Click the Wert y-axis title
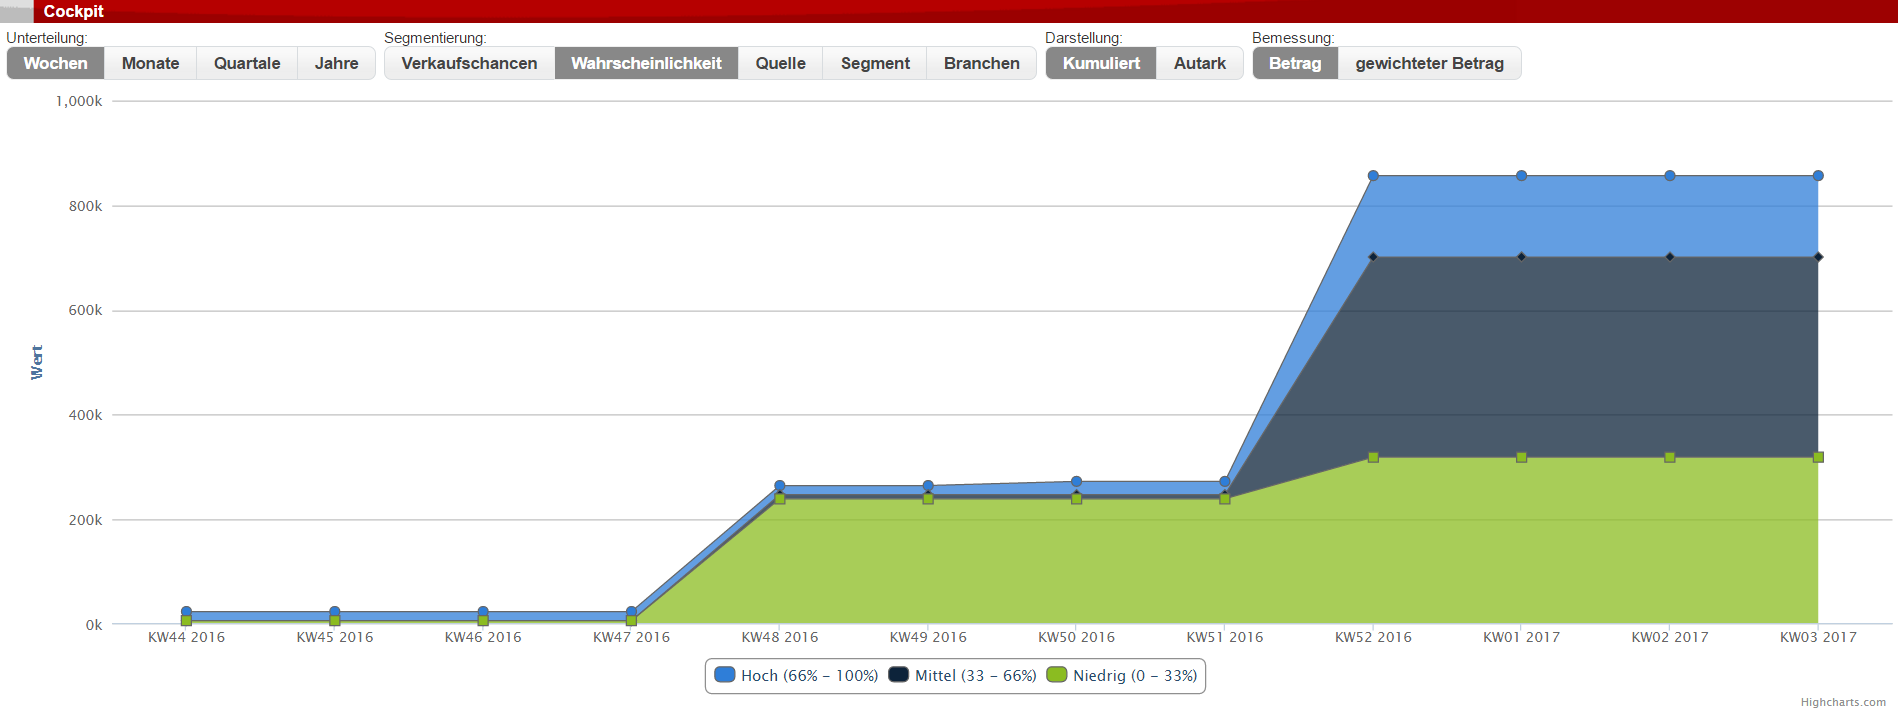This screenshot has height=722, width=1898. click(x=37, y=362)
